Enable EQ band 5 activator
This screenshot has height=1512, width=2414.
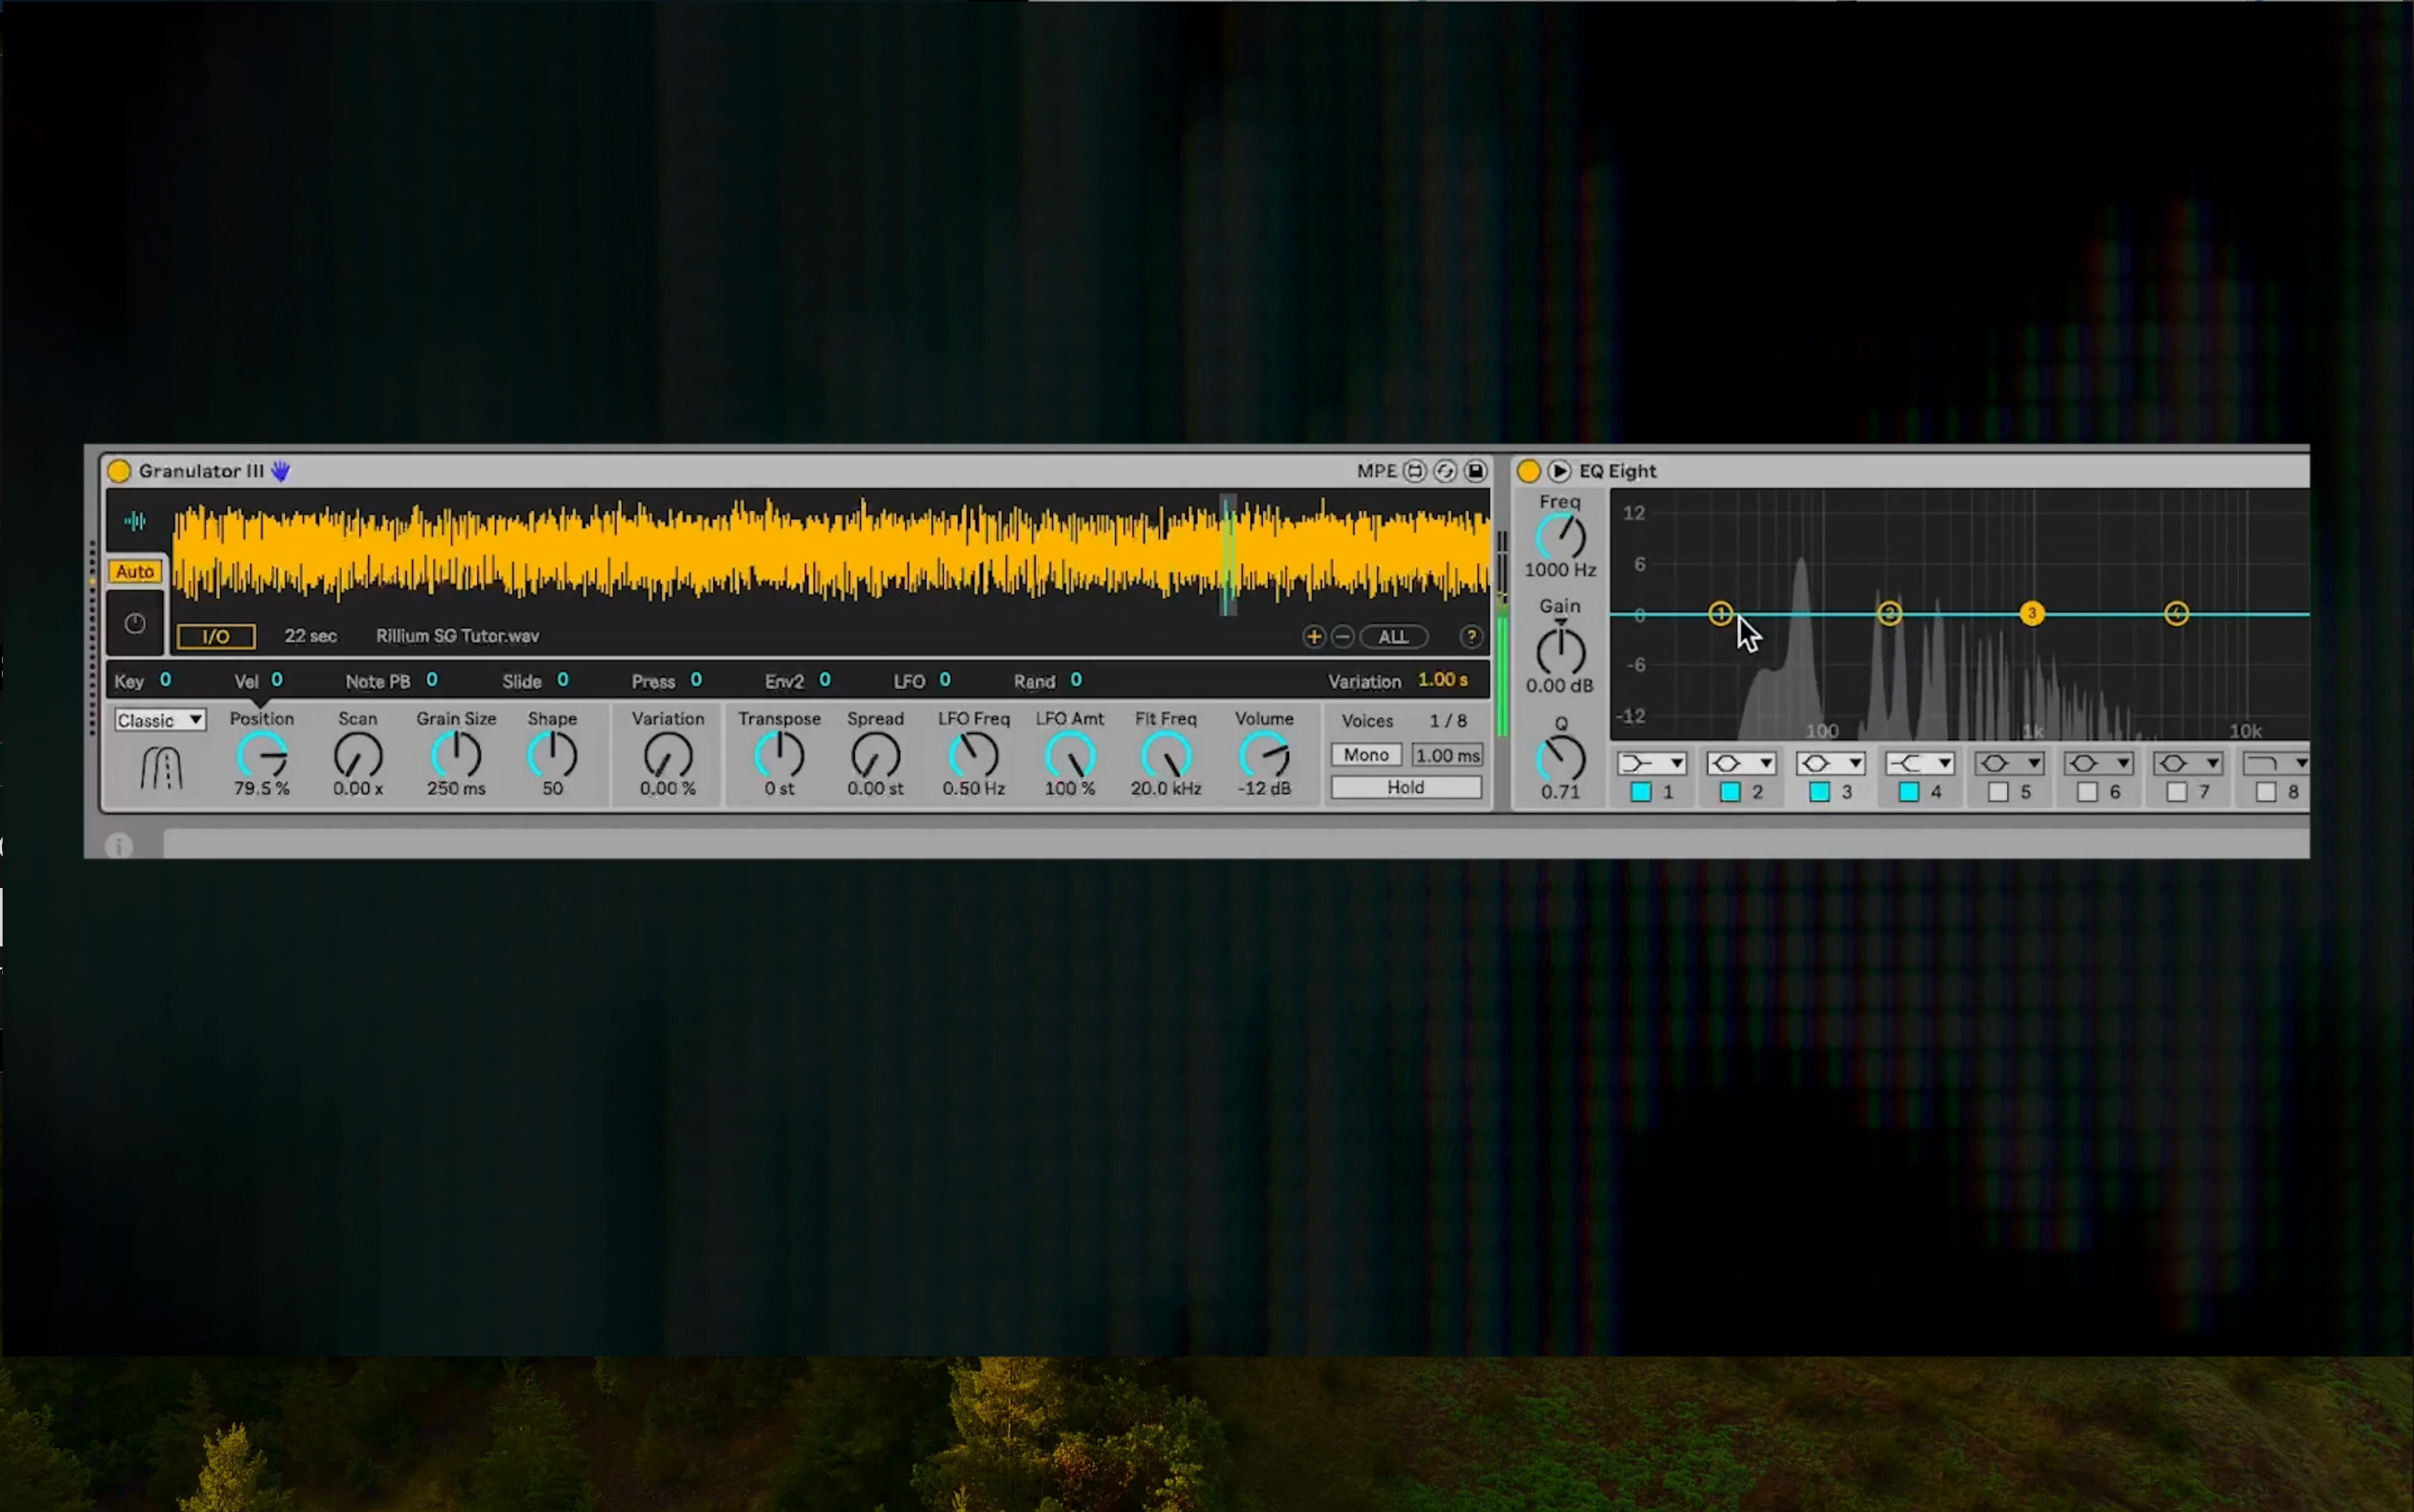[x=1998, y=792]
